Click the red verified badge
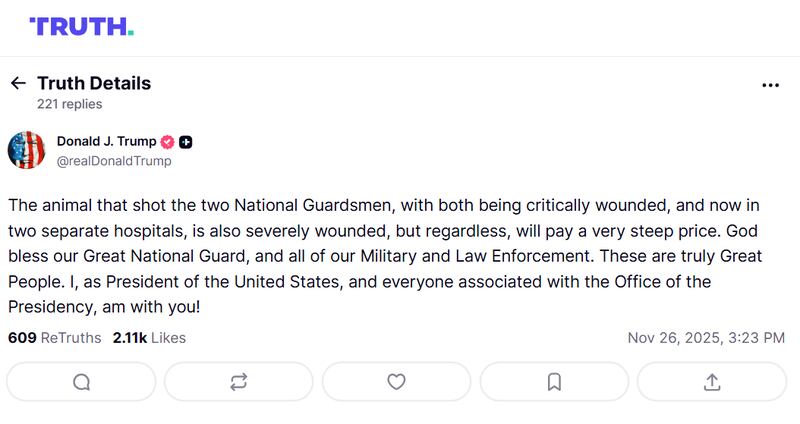The width and height of the screenshot is (800, 424). coord(168,142)
